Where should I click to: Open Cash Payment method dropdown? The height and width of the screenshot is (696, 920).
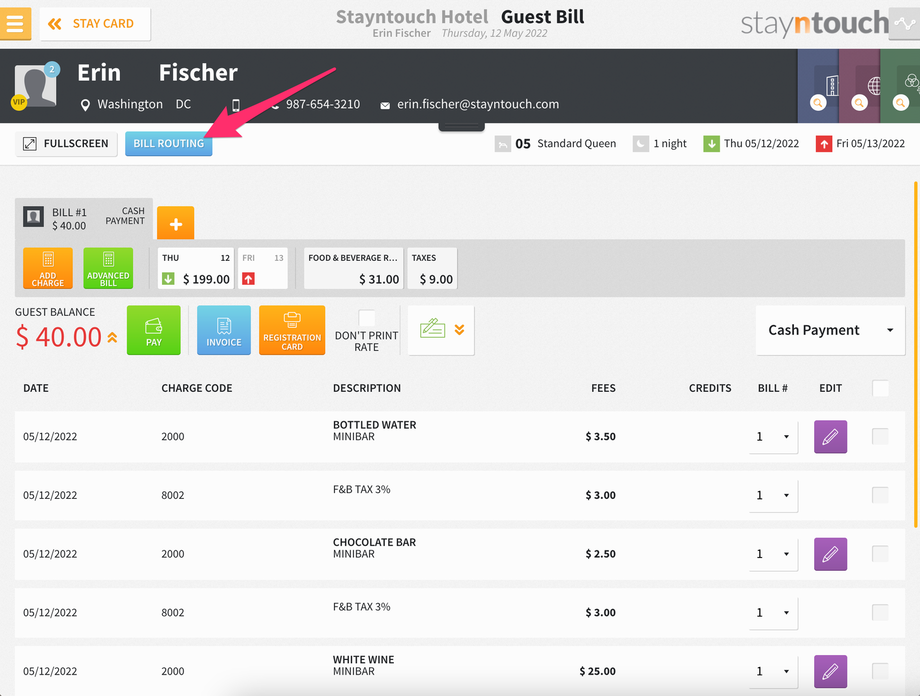[830, 330]
